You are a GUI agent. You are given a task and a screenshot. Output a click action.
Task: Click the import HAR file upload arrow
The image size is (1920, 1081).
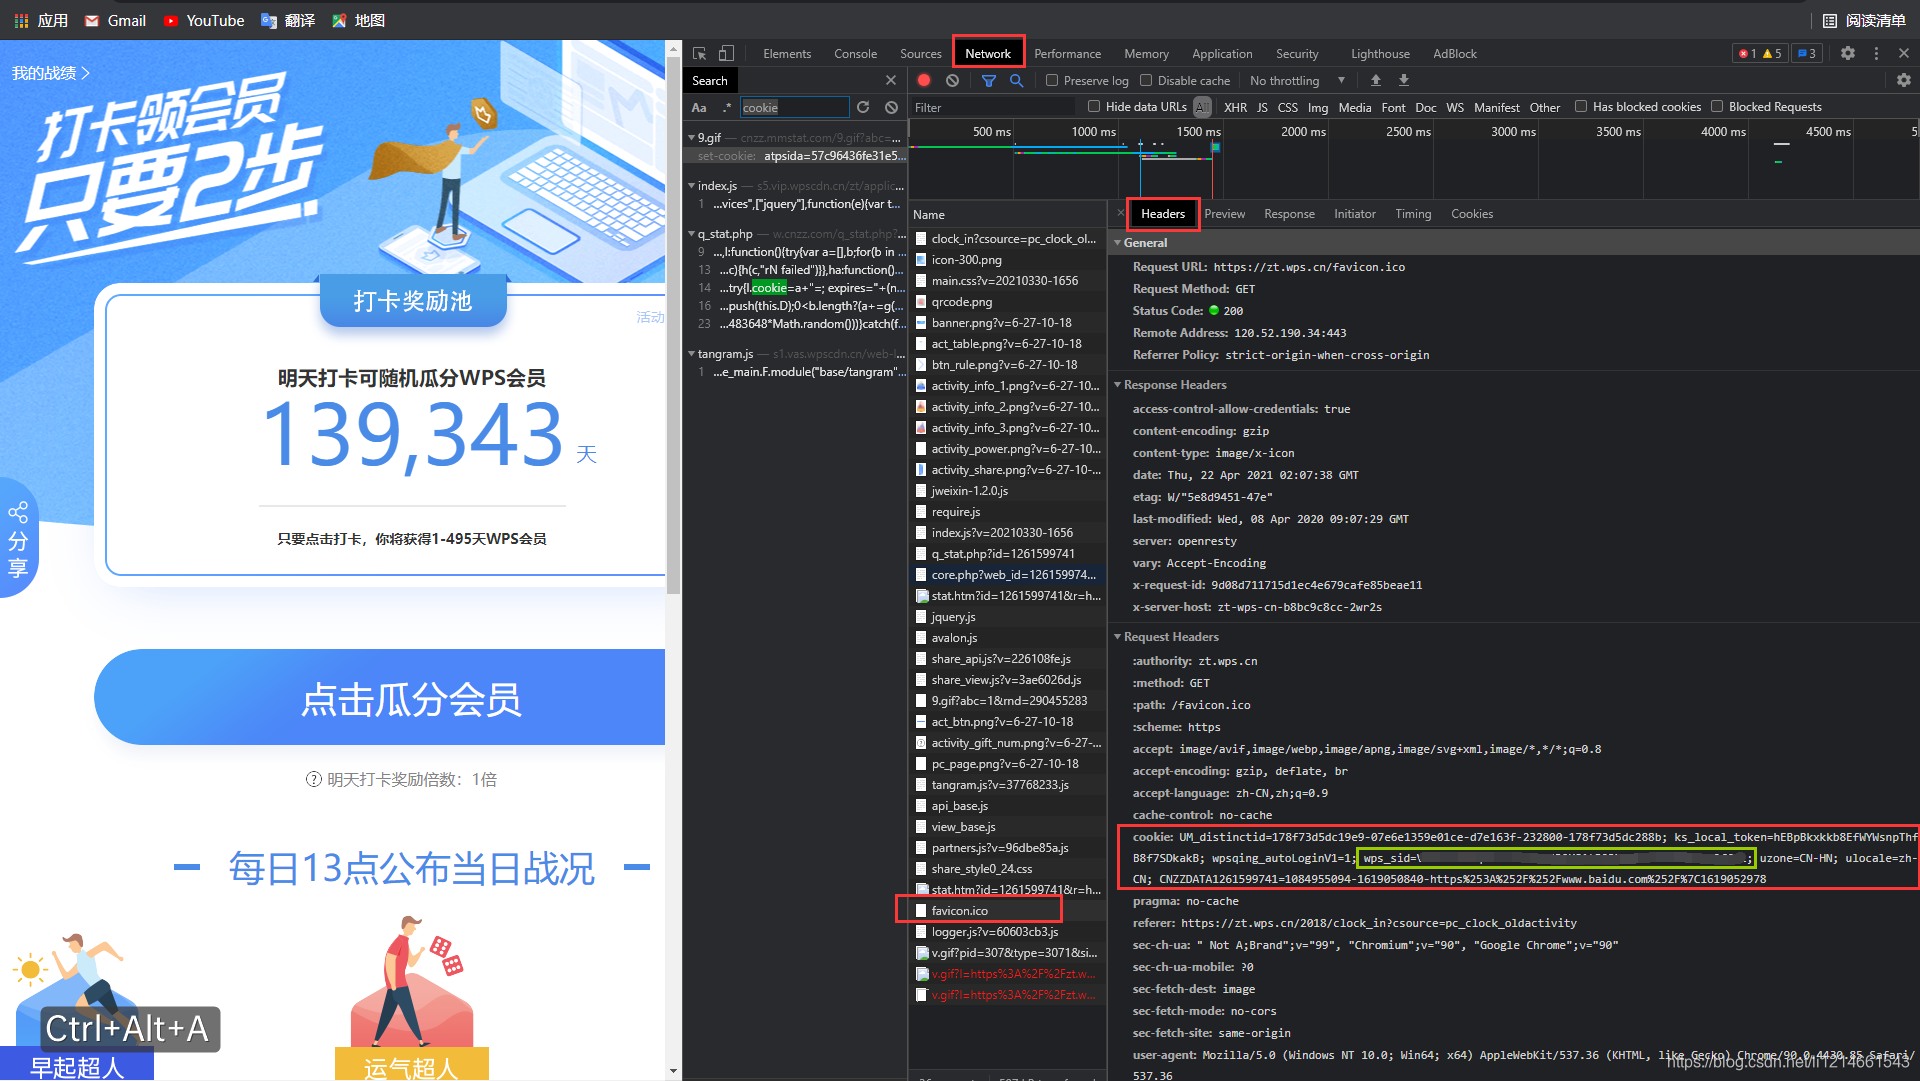coord(1375,80)
